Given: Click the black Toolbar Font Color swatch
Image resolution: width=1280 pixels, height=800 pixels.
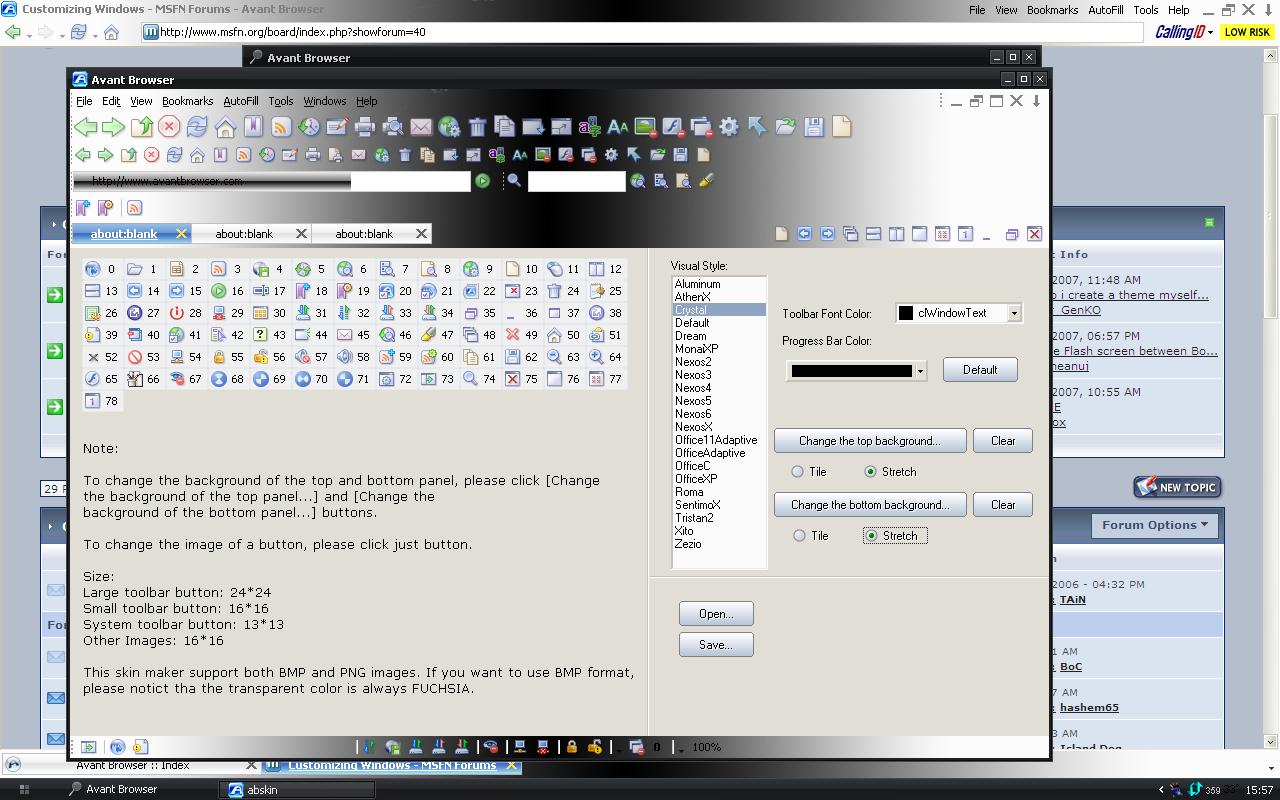Looking at the screenshot, I should [906, 313].
